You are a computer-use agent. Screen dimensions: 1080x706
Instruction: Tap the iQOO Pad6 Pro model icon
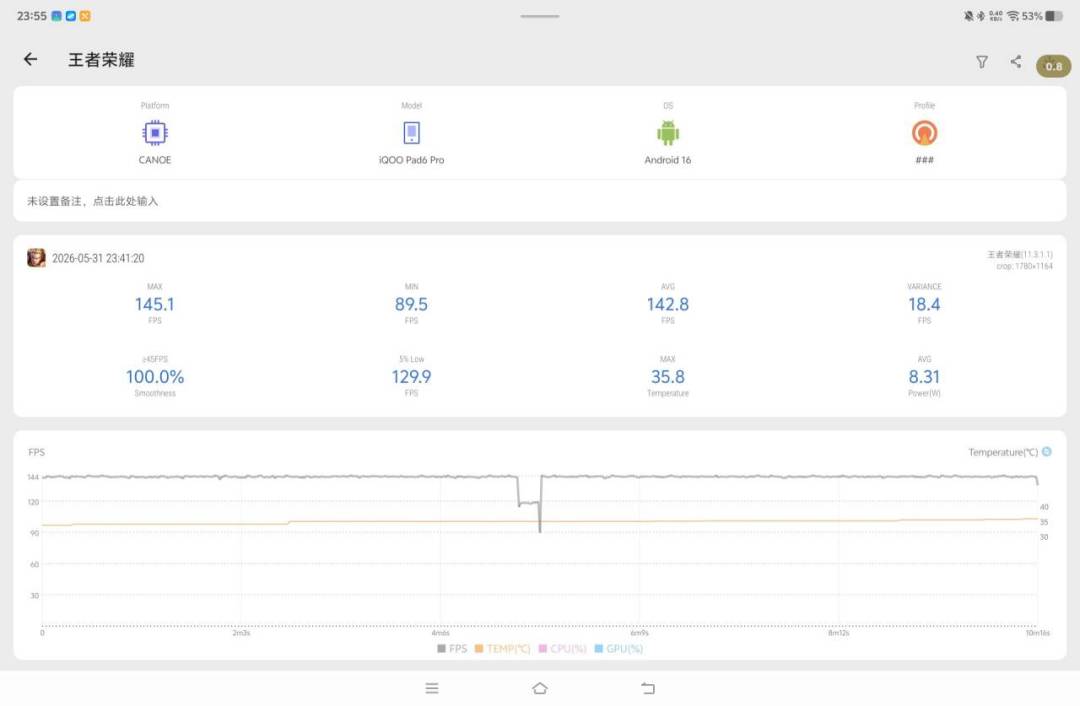[x=411, y=133]
